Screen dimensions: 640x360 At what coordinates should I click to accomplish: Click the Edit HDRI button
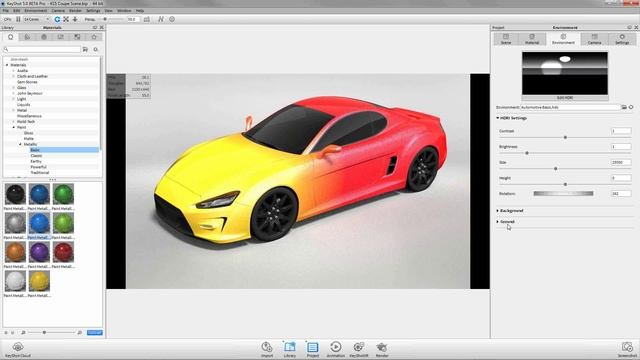click(565, 98)
